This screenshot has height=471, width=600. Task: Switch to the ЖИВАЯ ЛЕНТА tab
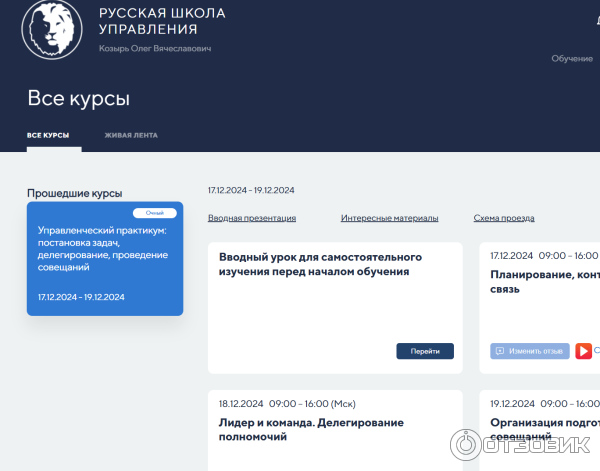[x=131, y=135]
